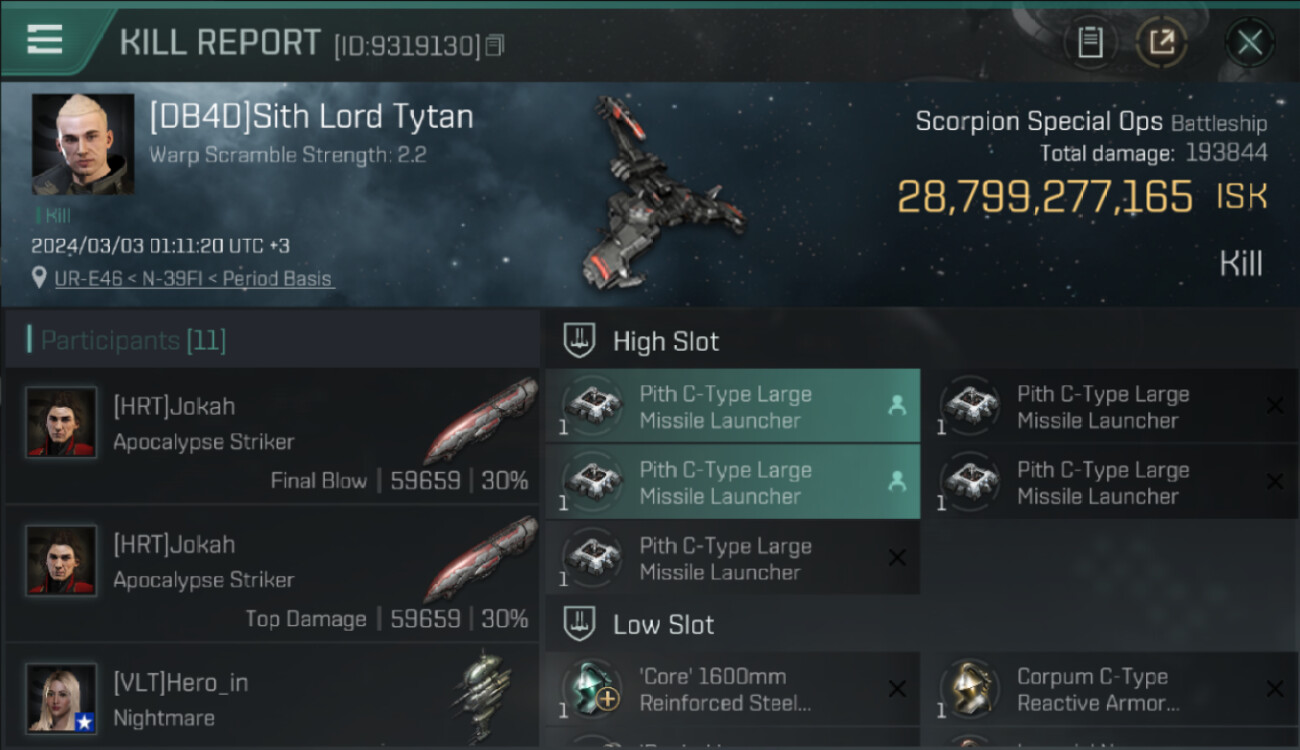Toggle person icon on second highlighted launcher
Image resolution: width=1300 pixels, height=750 pixels.
[897, 482]
